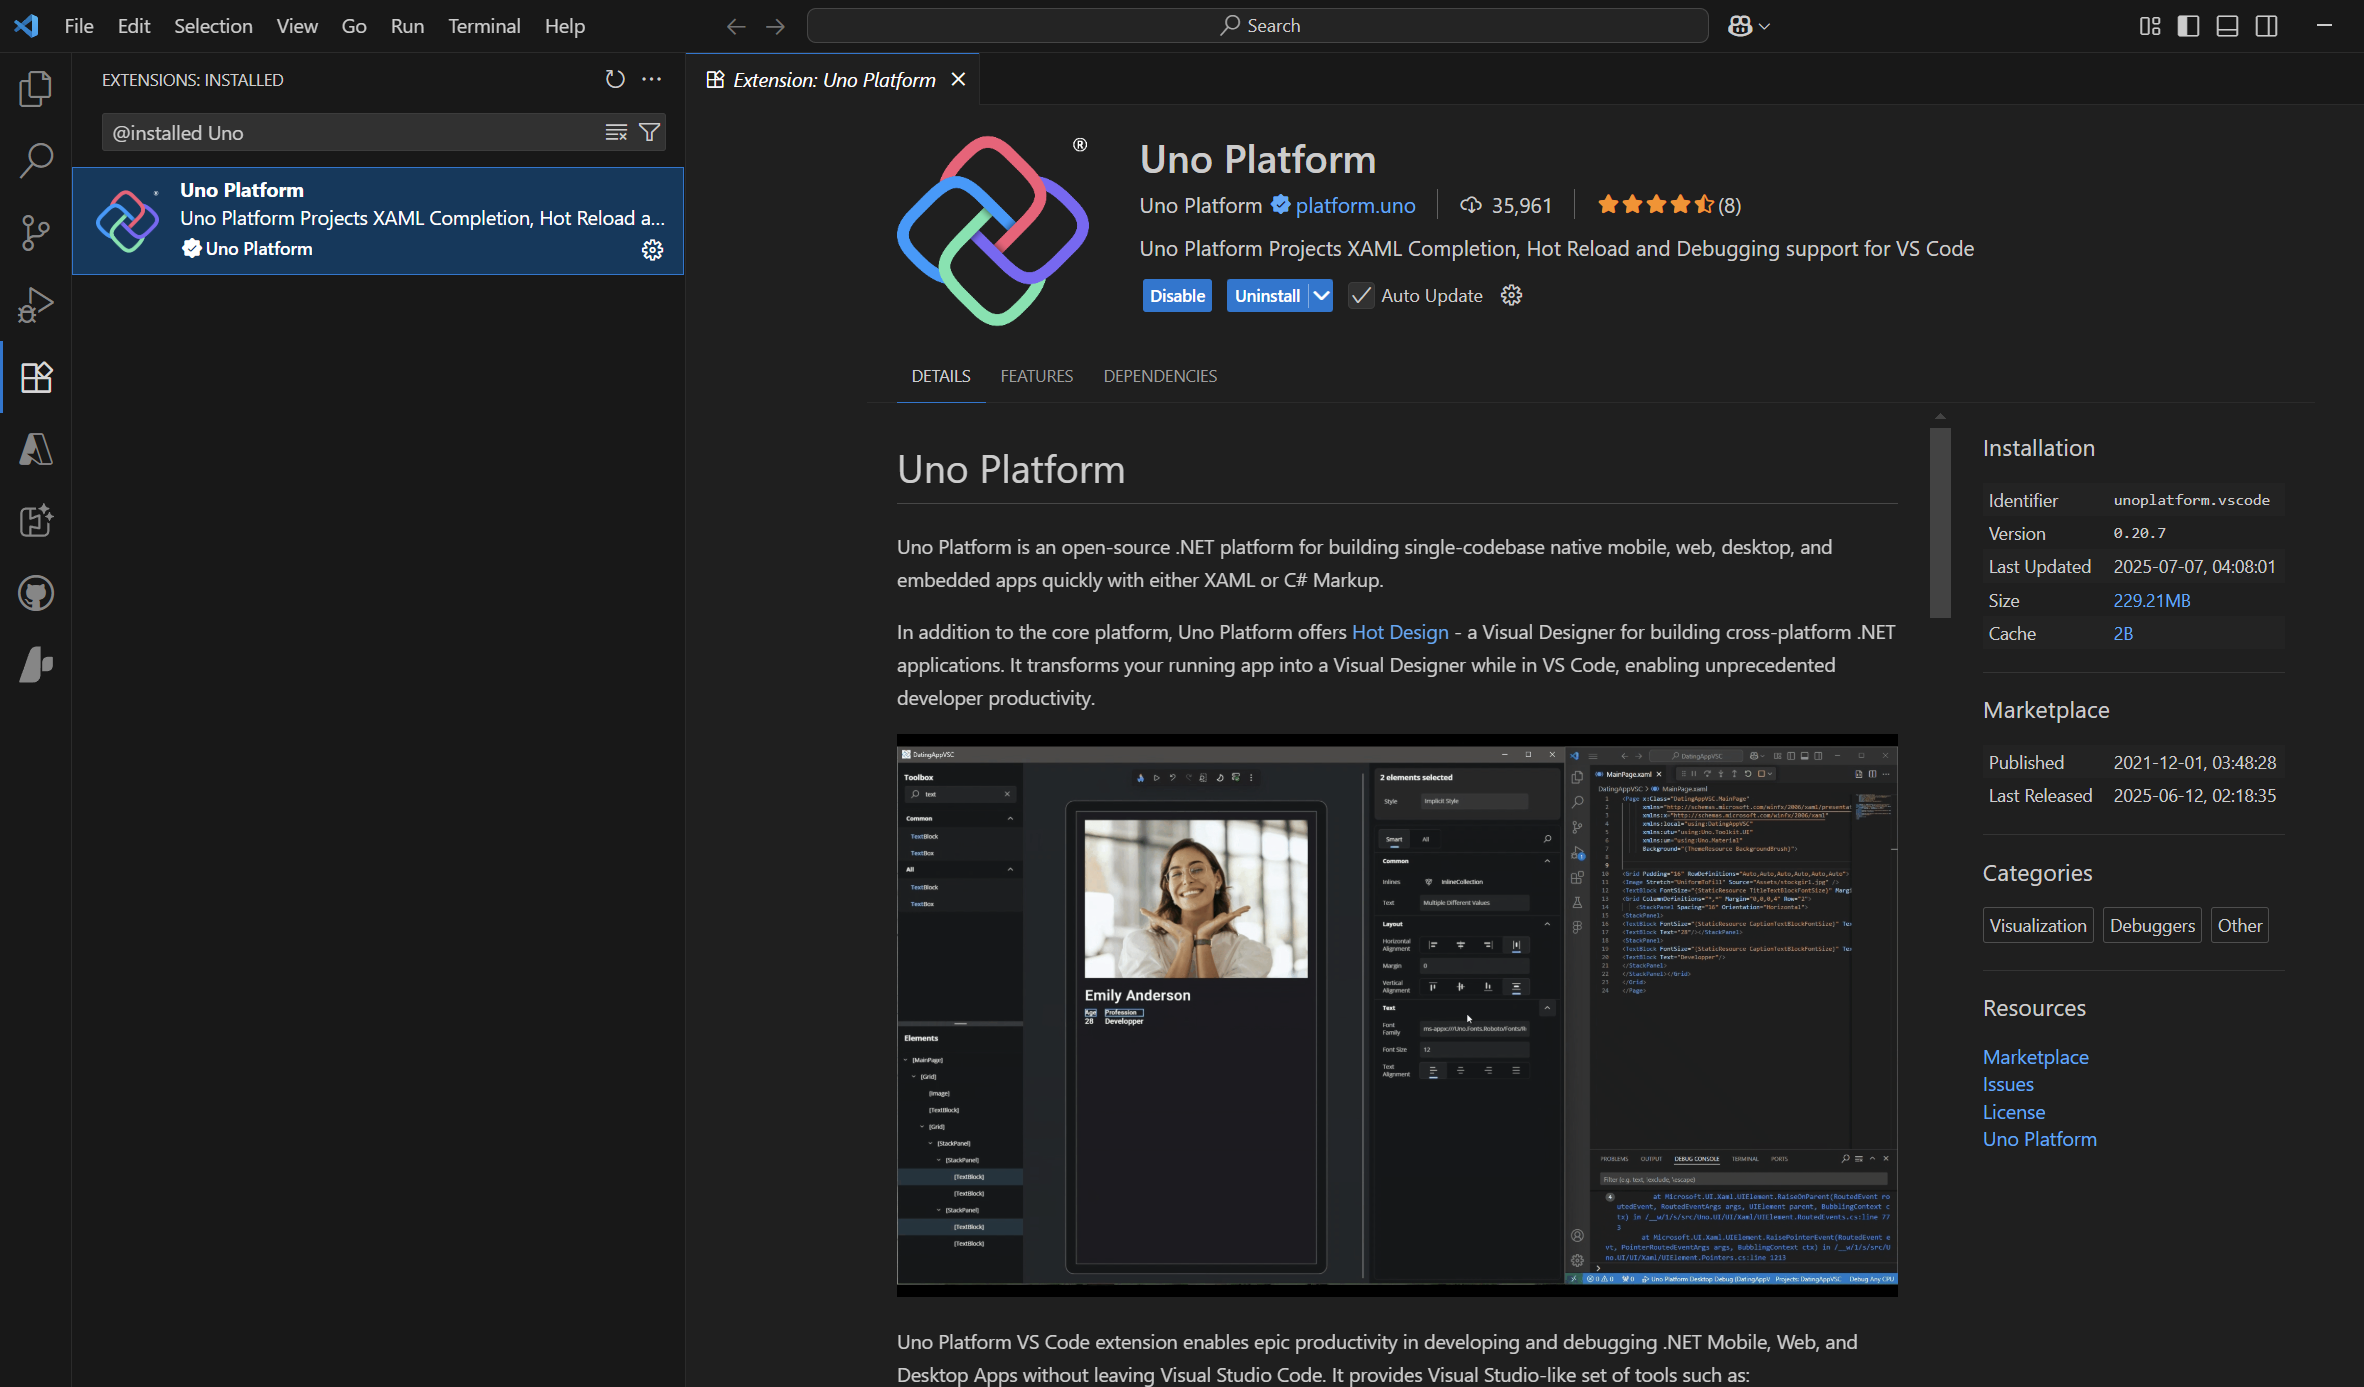Disable the Uno Platform extension
This screenshot has height=1387, width=2364.
[1177, 295]
